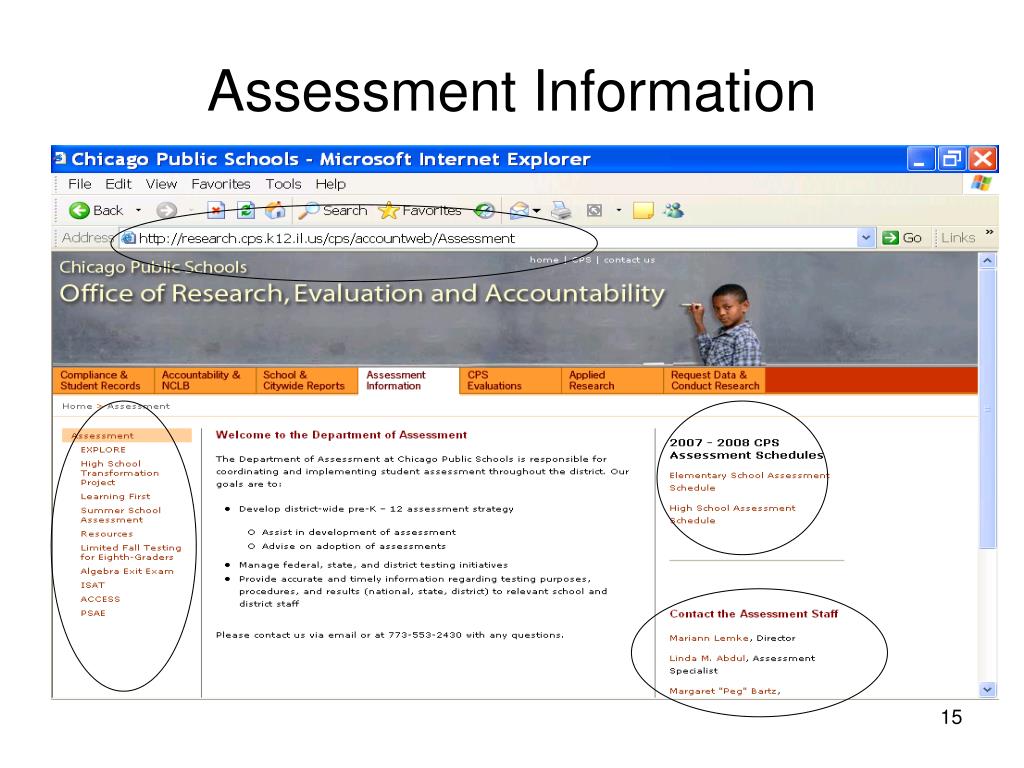
Task: Switch to the Applied Research tab
Action: 612,380
